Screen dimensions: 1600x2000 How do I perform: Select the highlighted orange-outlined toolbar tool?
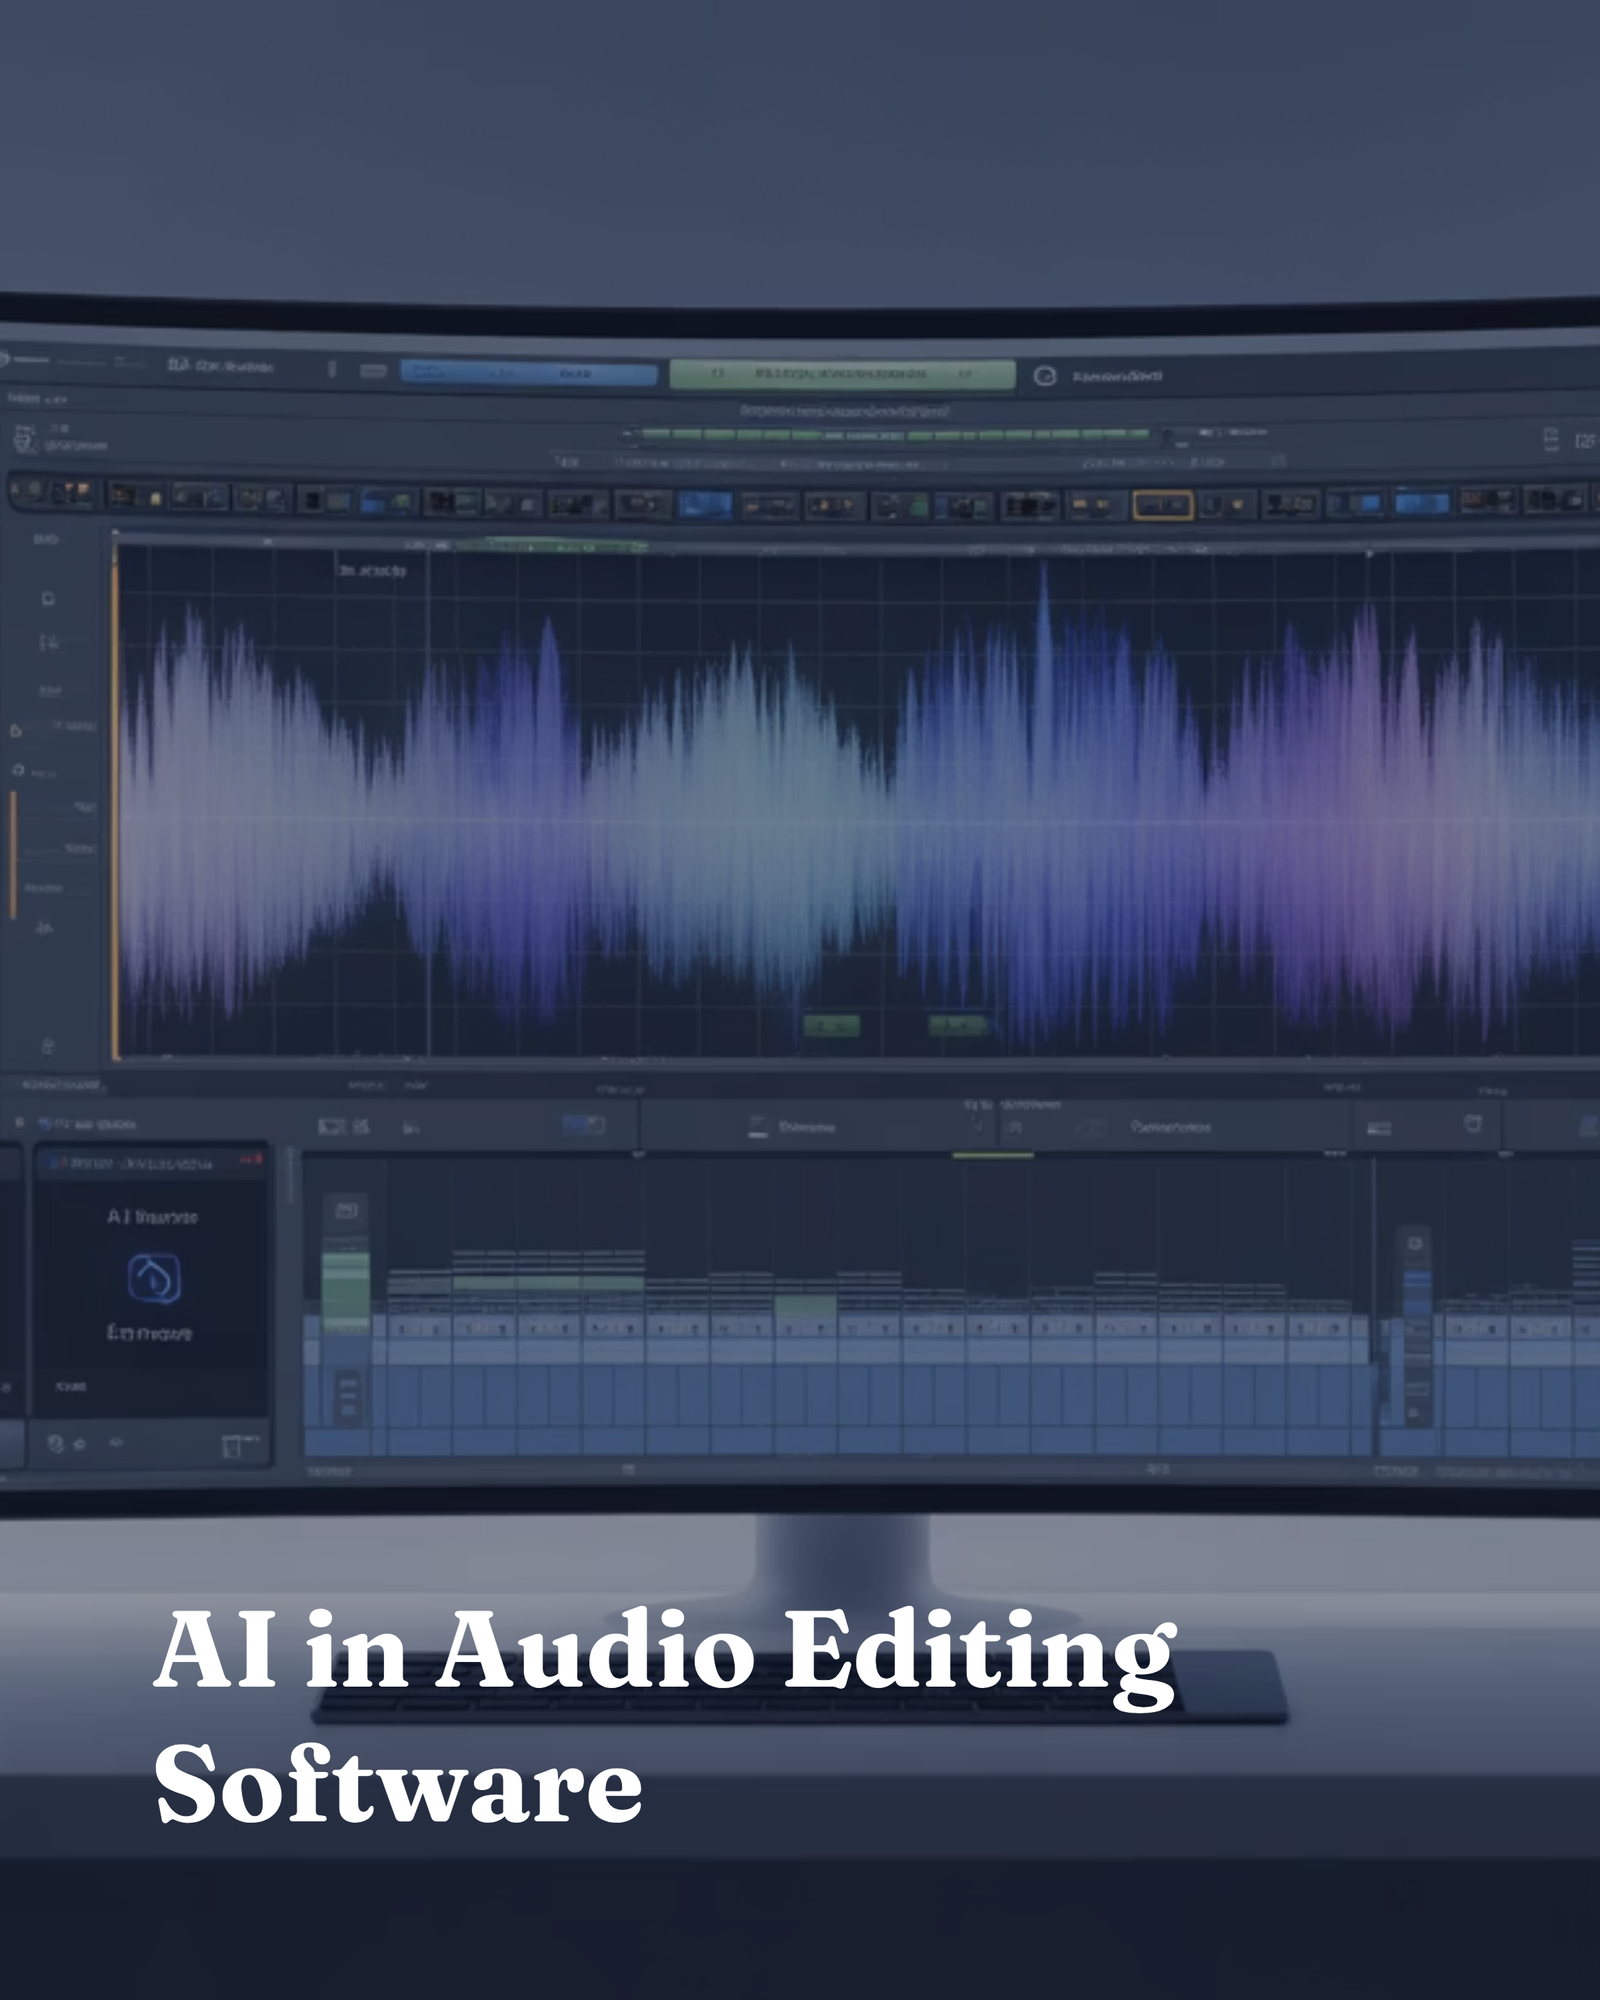click(x=1163, y=503)
